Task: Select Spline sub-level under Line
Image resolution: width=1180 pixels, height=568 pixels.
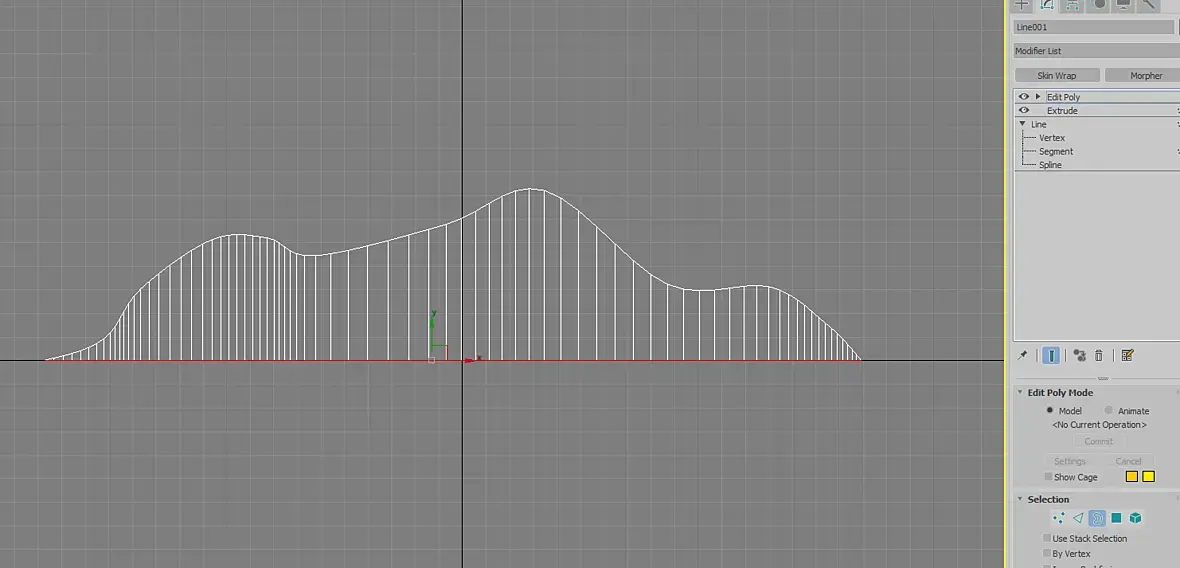Action: [x=1050, y=165]
